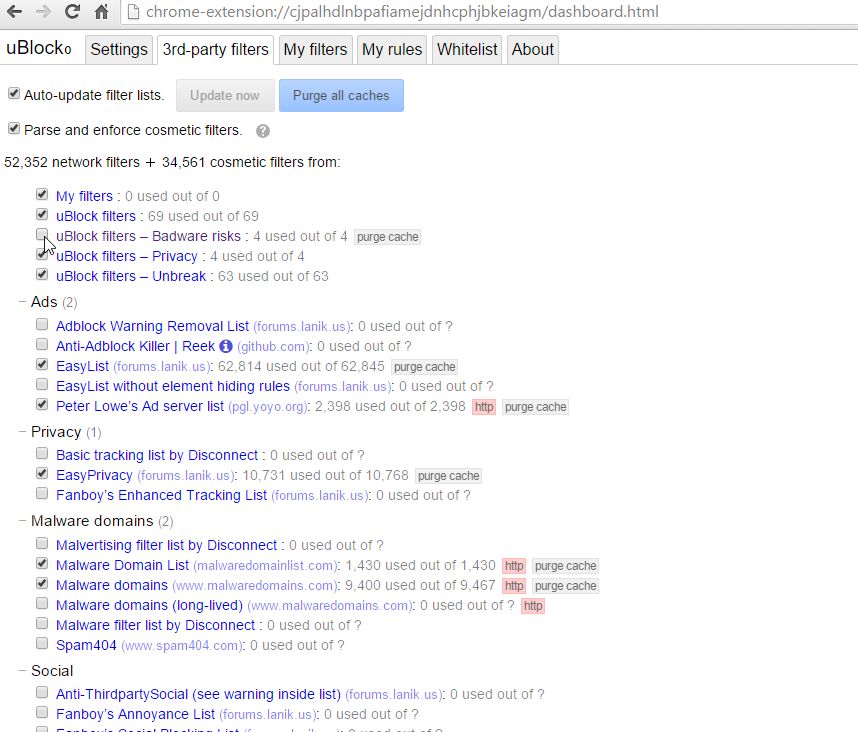Open uBlock filters – Unbreak link
Image resolution: width=858 pixels, height=732 pixels.
(131, 276)
